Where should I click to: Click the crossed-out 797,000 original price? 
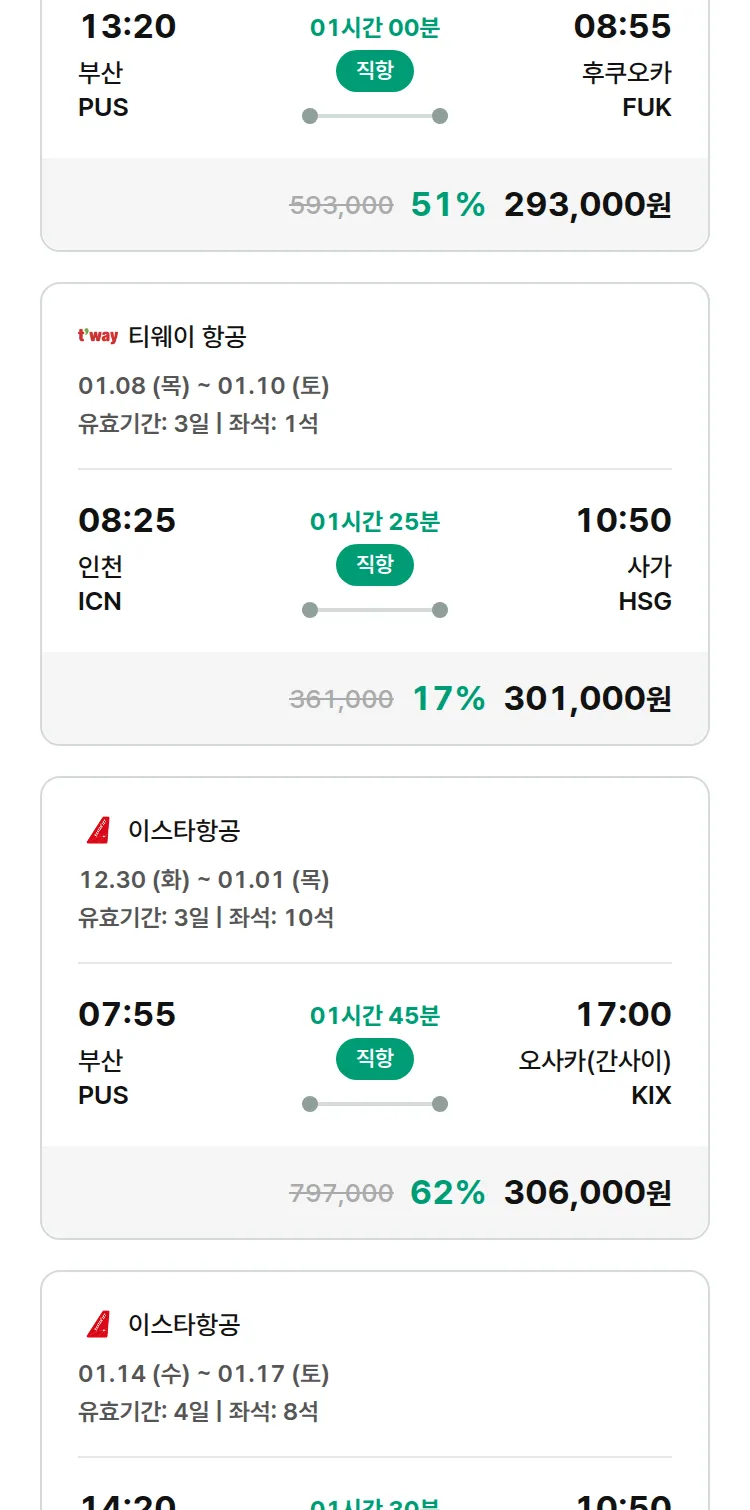point(341,1193)
